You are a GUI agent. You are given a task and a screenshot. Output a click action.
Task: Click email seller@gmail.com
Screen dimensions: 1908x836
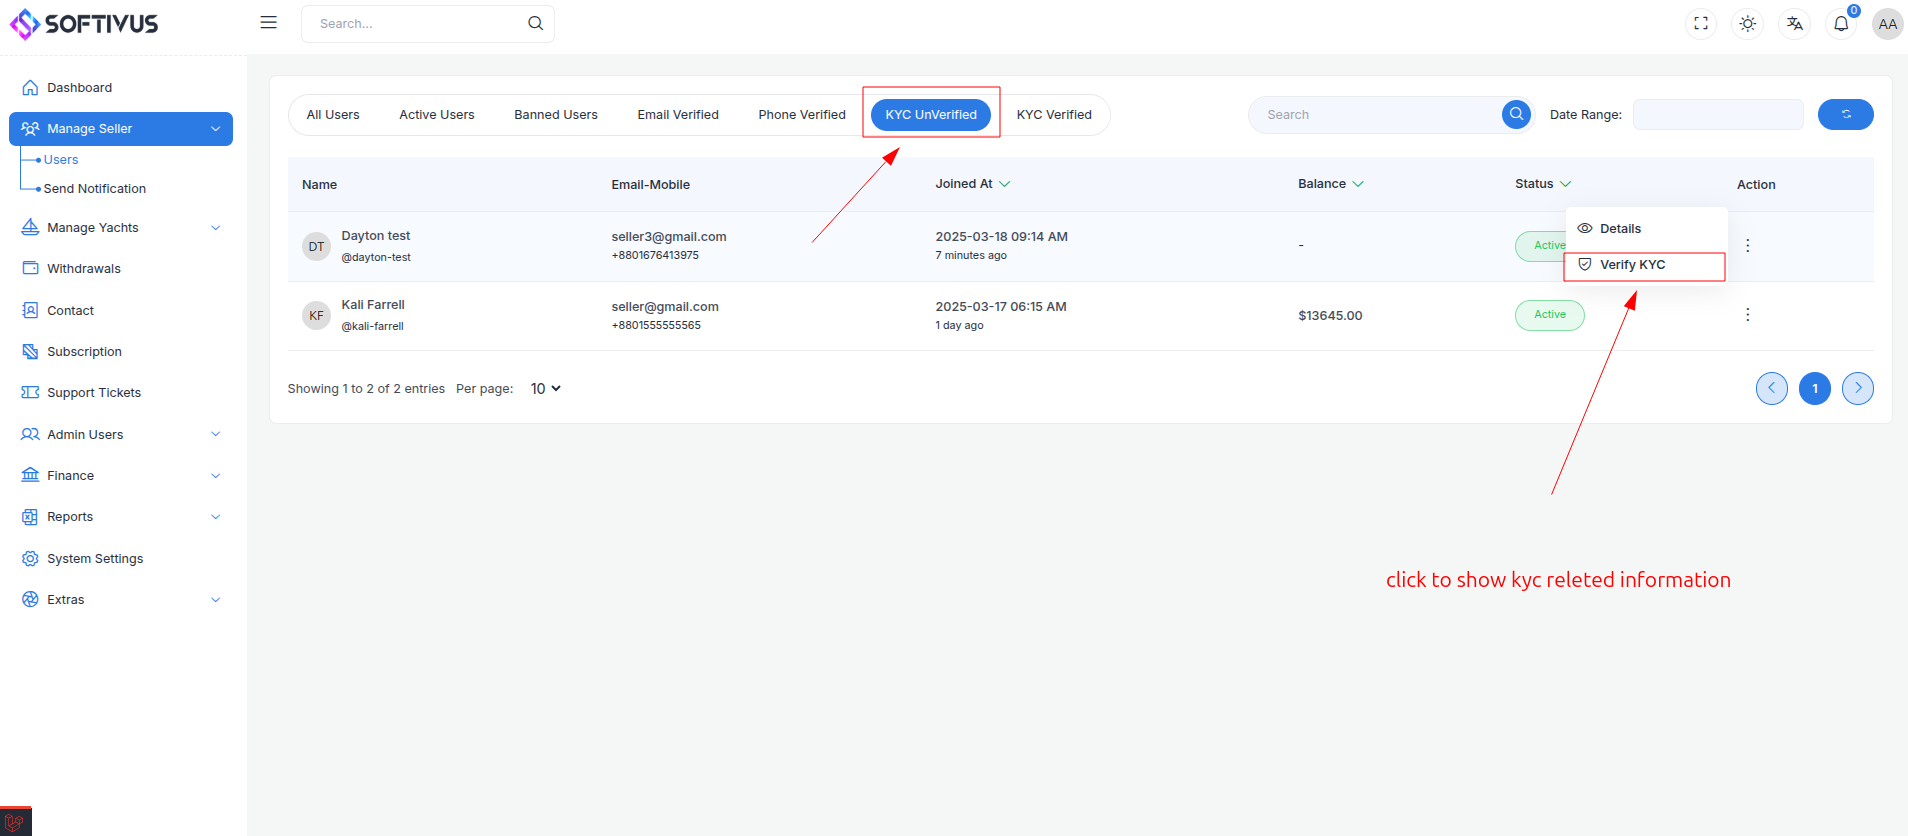tap(665, 307)
